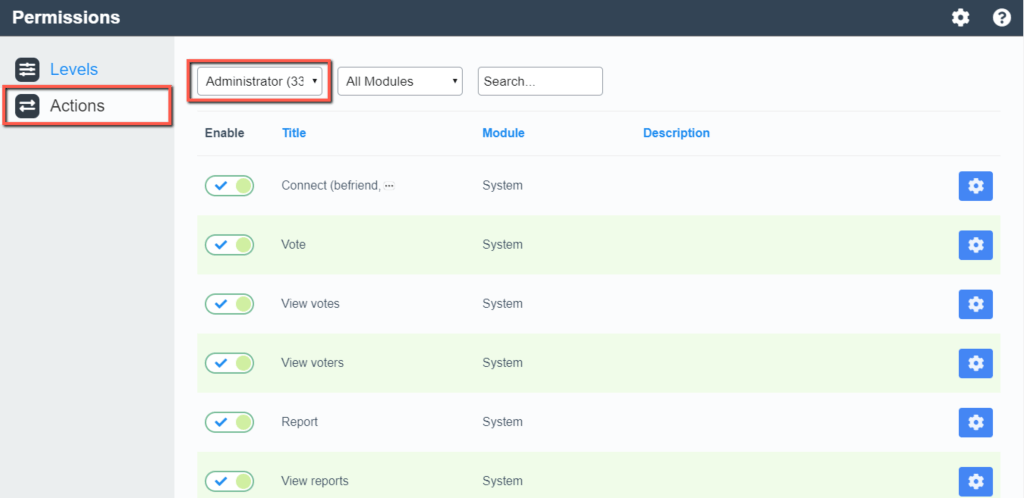Open settings gear for the Report row
Viewport: 1024px width, 498px height.
pyautogui.click(x=976, y=422)
